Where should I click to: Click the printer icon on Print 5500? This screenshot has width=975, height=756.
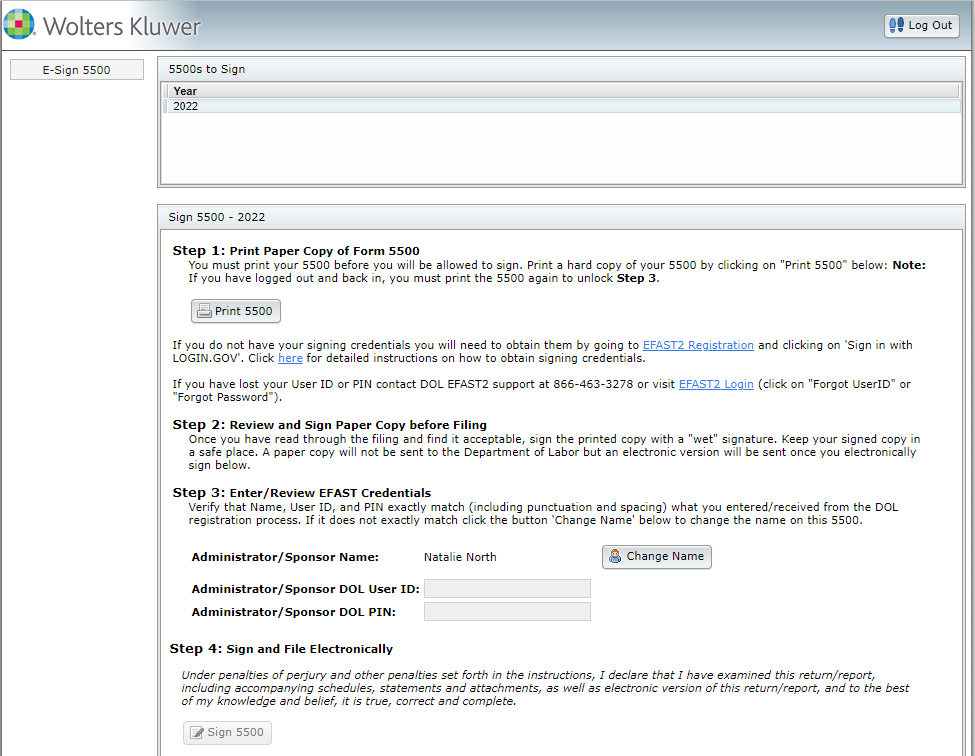click(204, 311)
